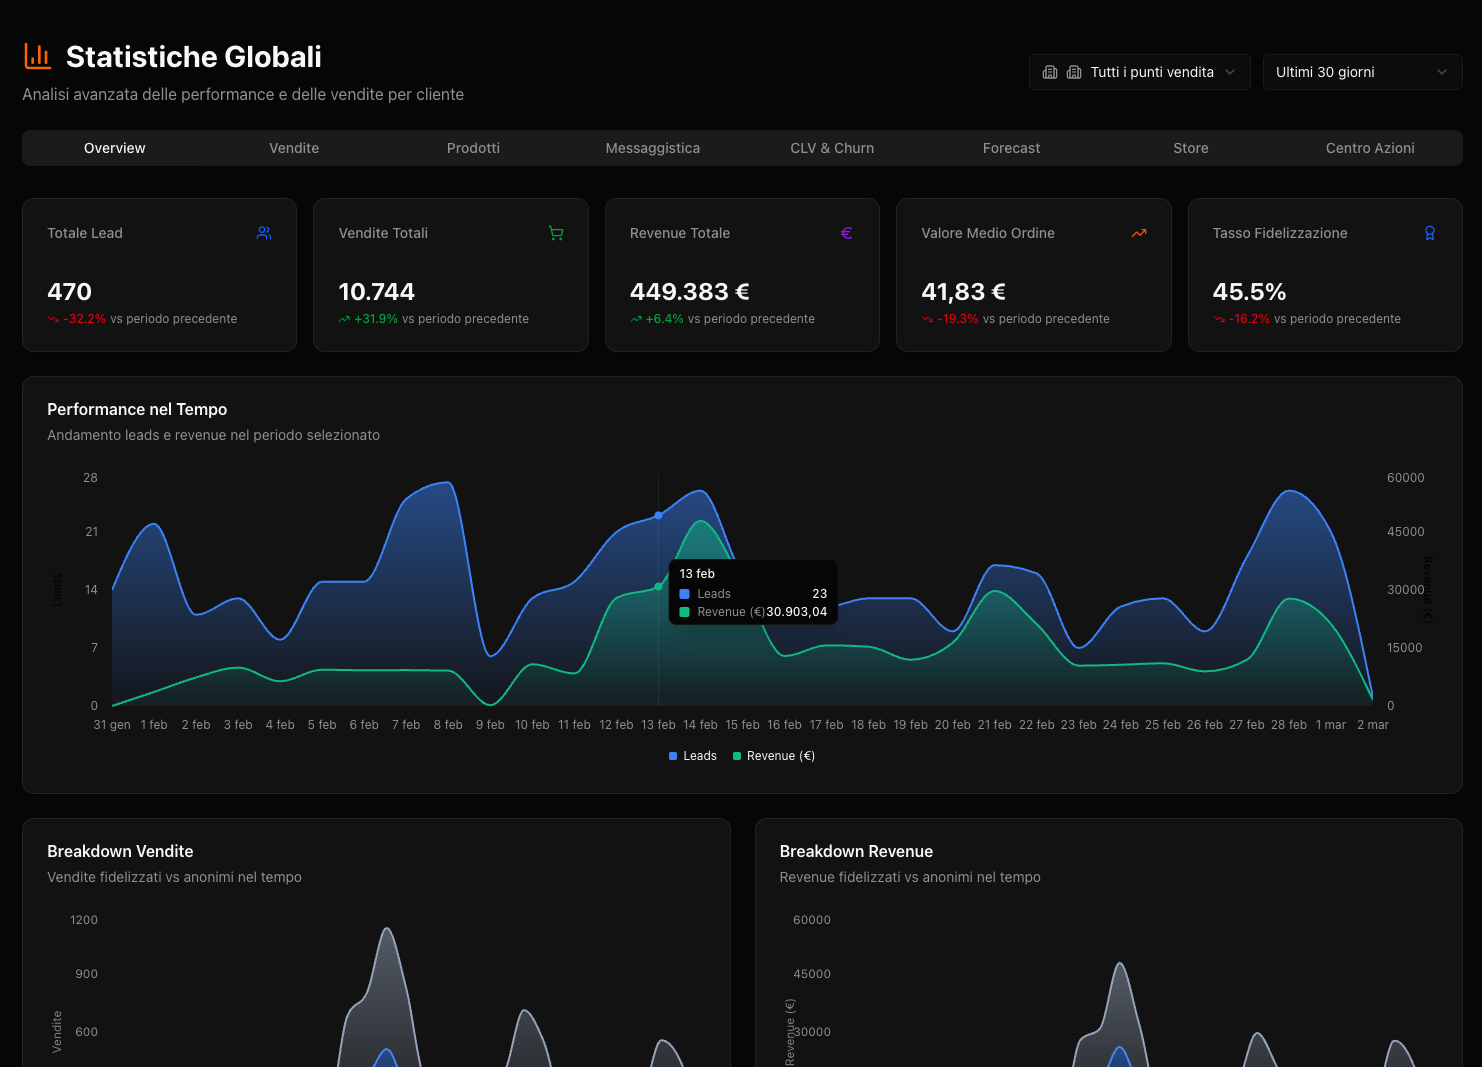Screen dimensions: 1482x1067
Task: Switch to the Forecast tab
Action: pyautogui.click(x=1011, y=147)
